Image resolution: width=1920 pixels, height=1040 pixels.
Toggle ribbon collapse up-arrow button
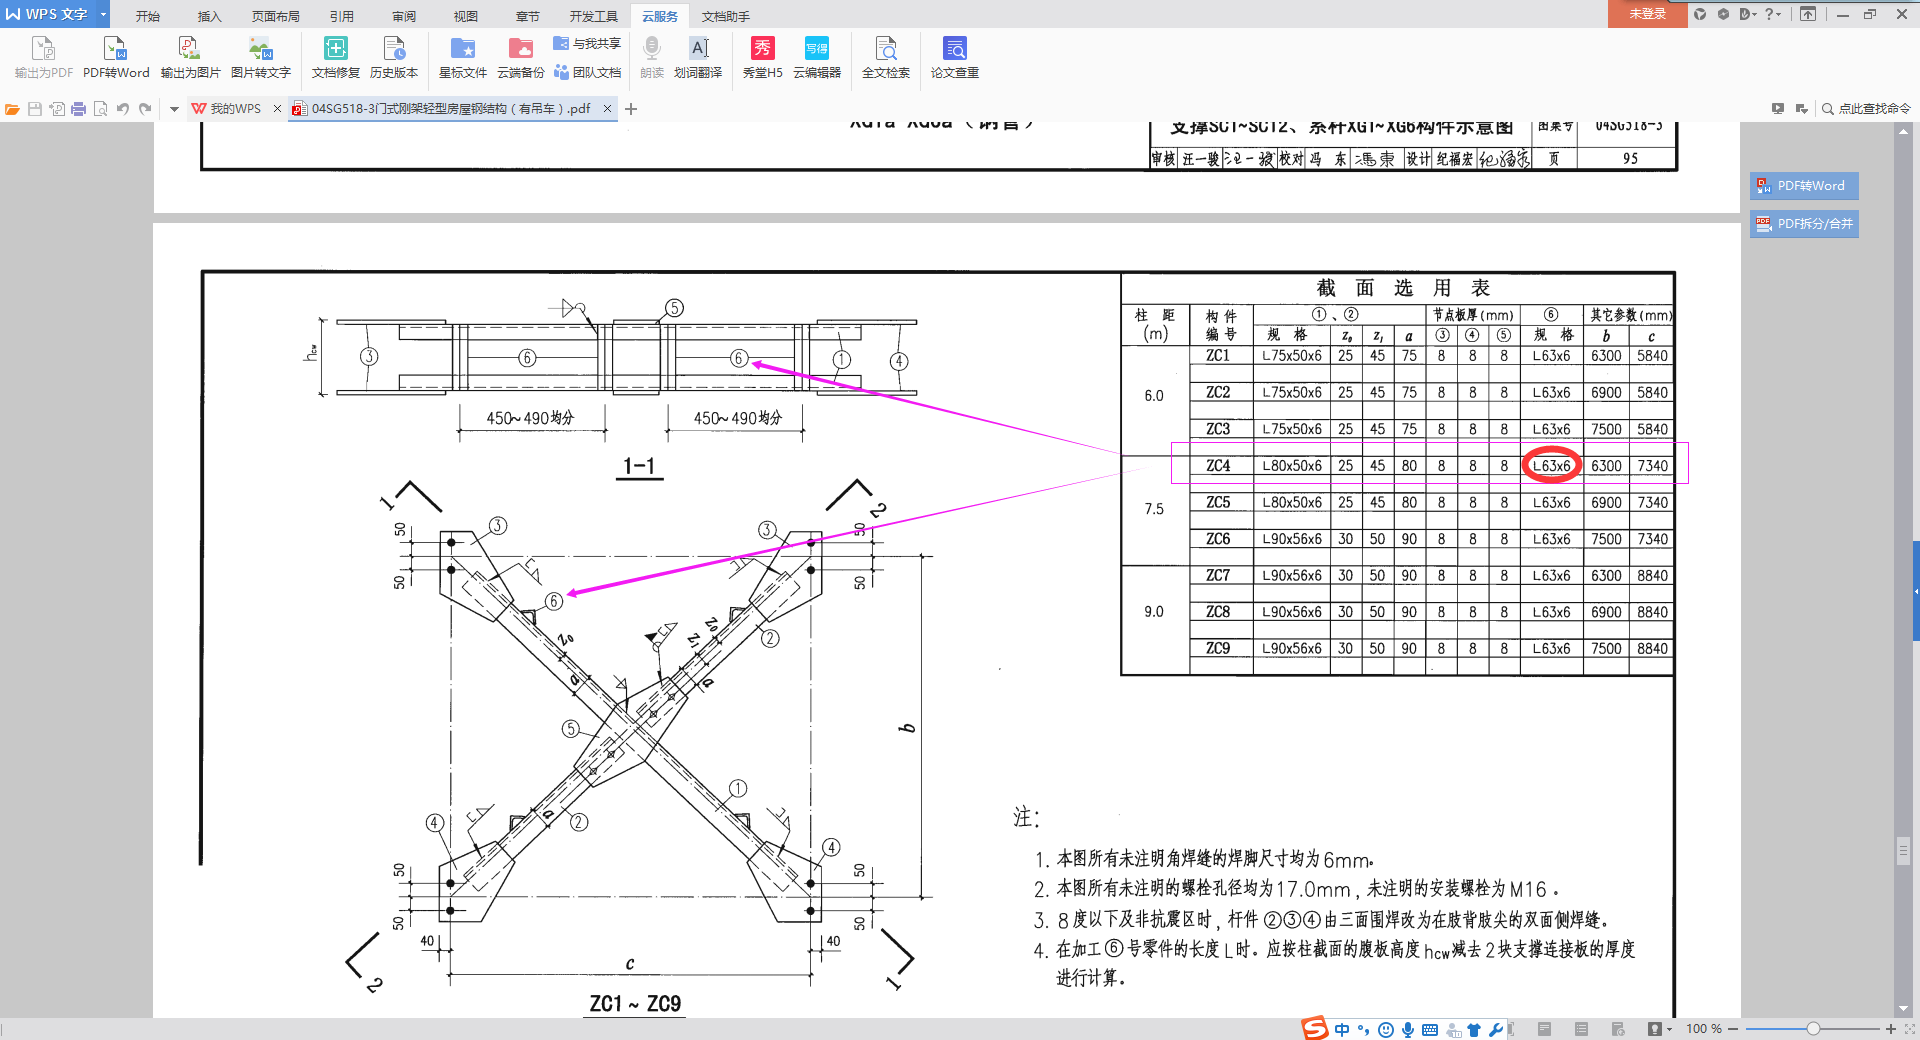[x=1808, y=14]
